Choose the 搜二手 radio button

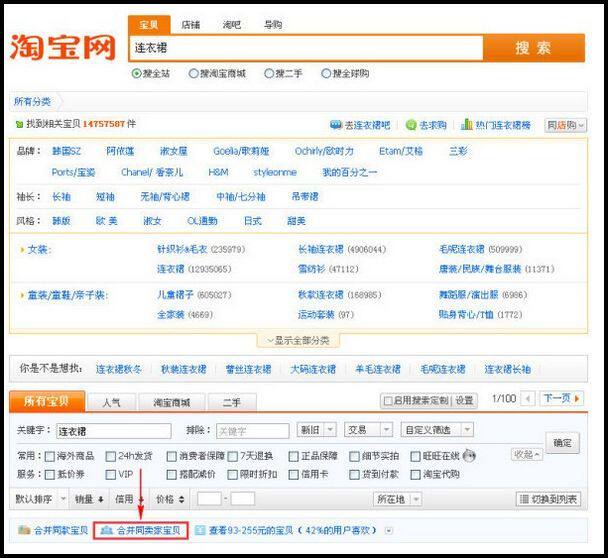coord(269,73)
